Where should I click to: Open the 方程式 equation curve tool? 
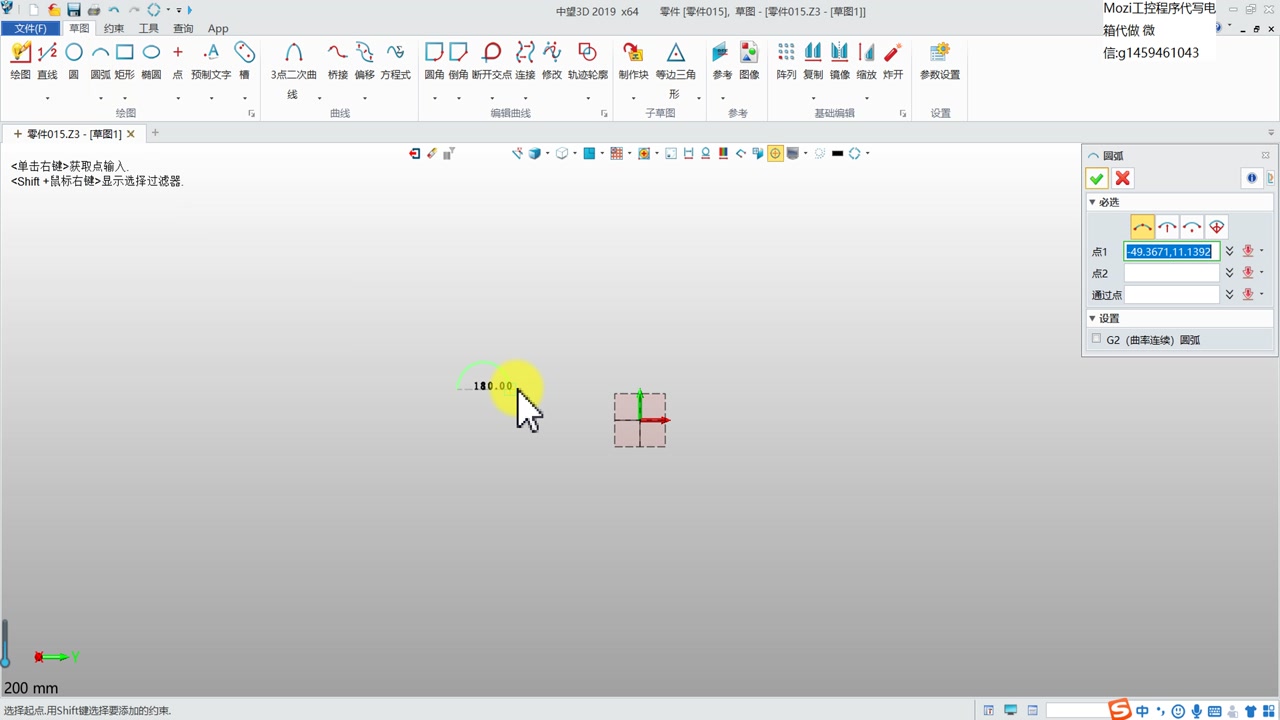tap(395, 62)
